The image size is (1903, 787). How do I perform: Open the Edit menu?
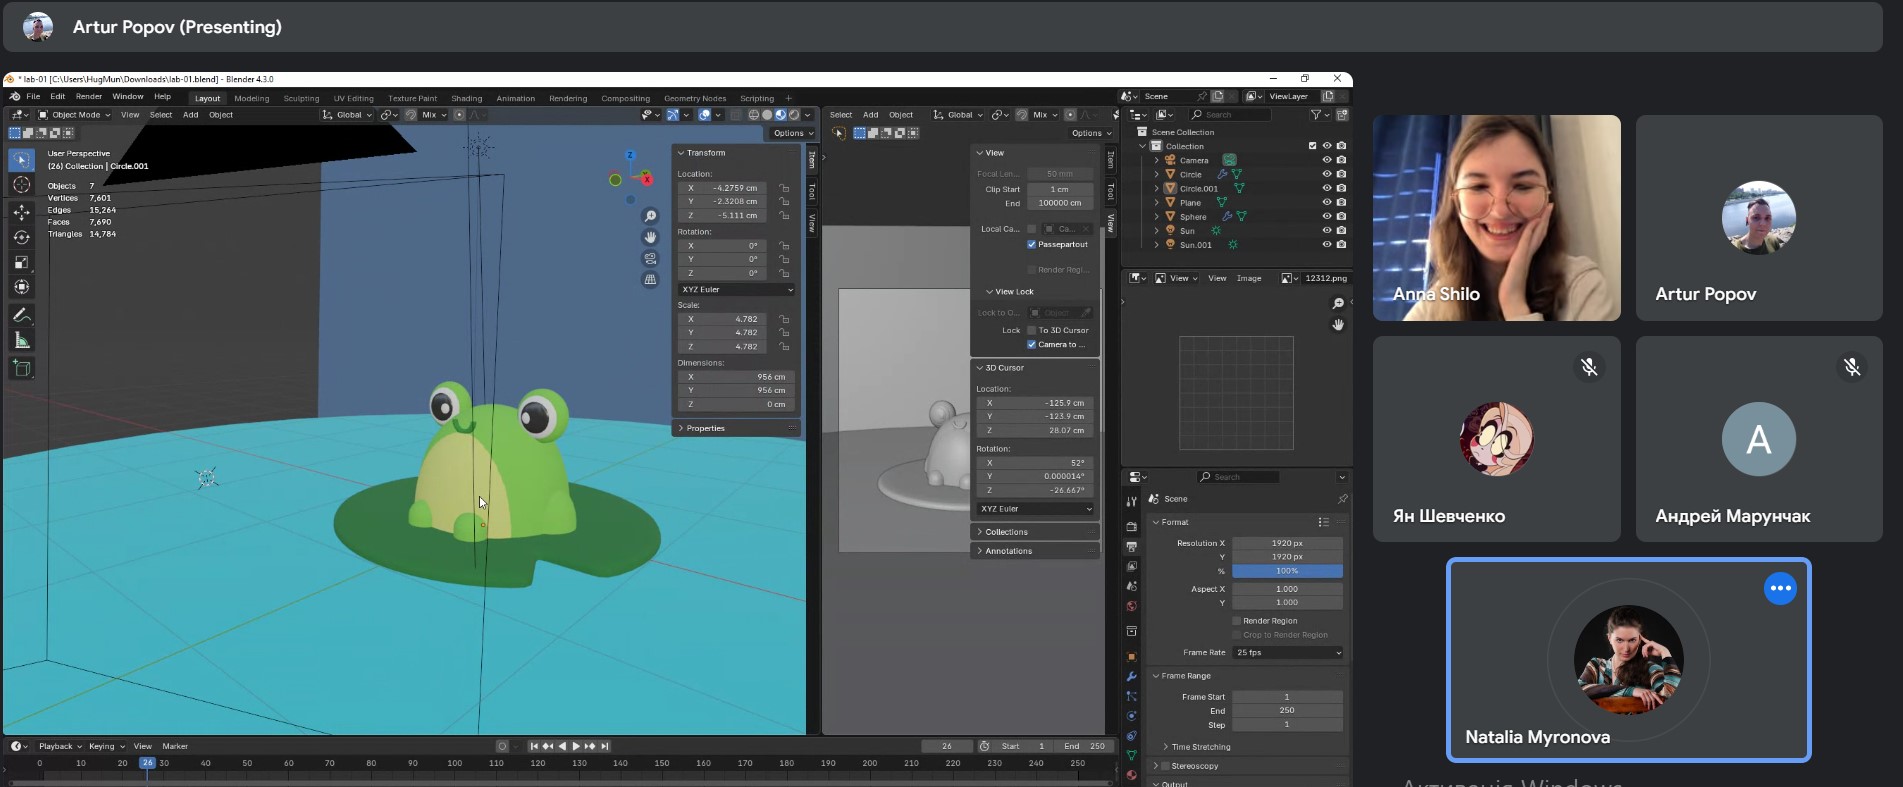tap(58, 97)
